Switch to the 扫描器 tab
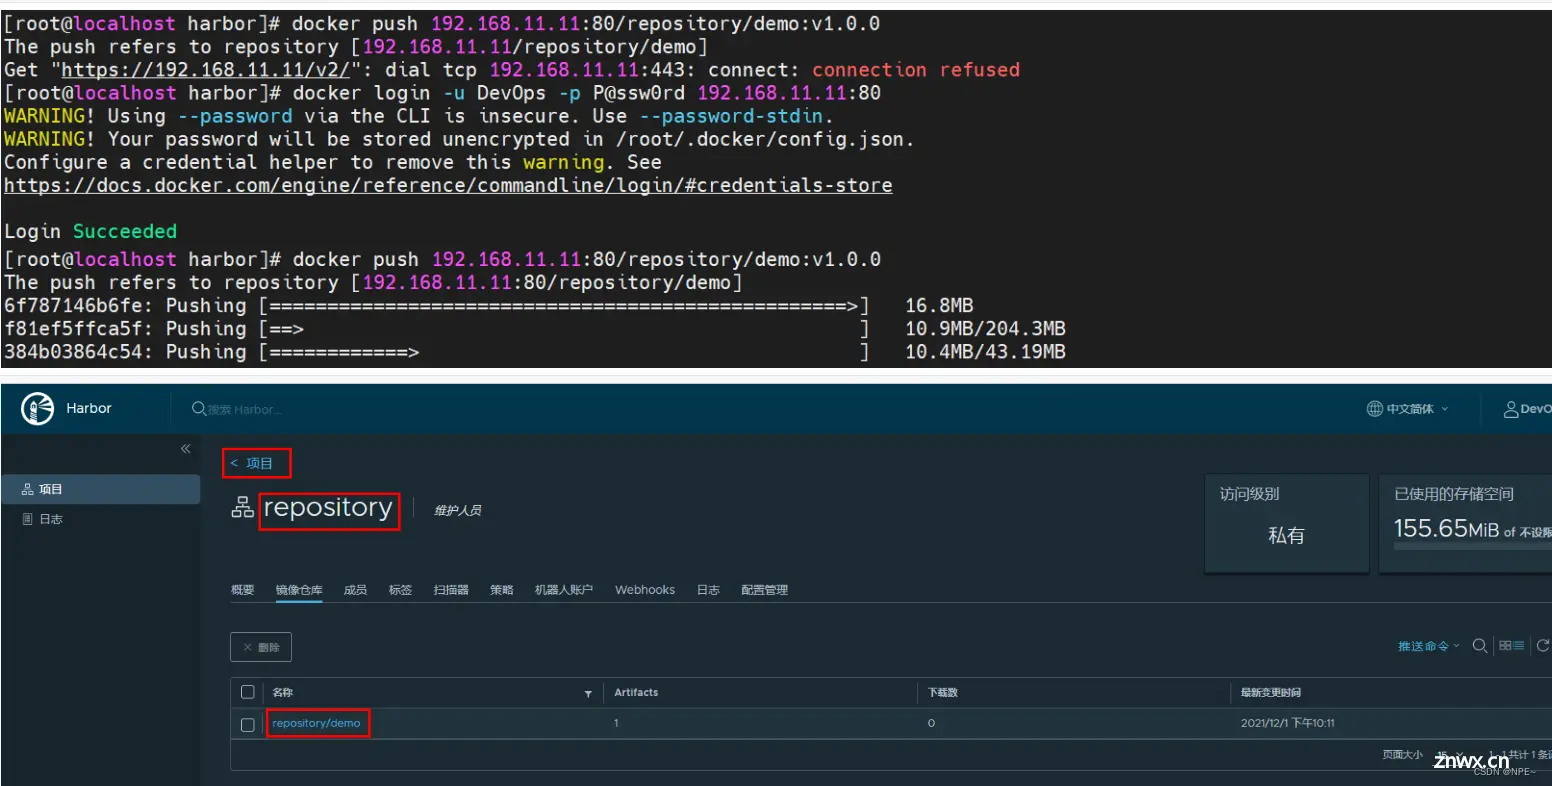 451,590
